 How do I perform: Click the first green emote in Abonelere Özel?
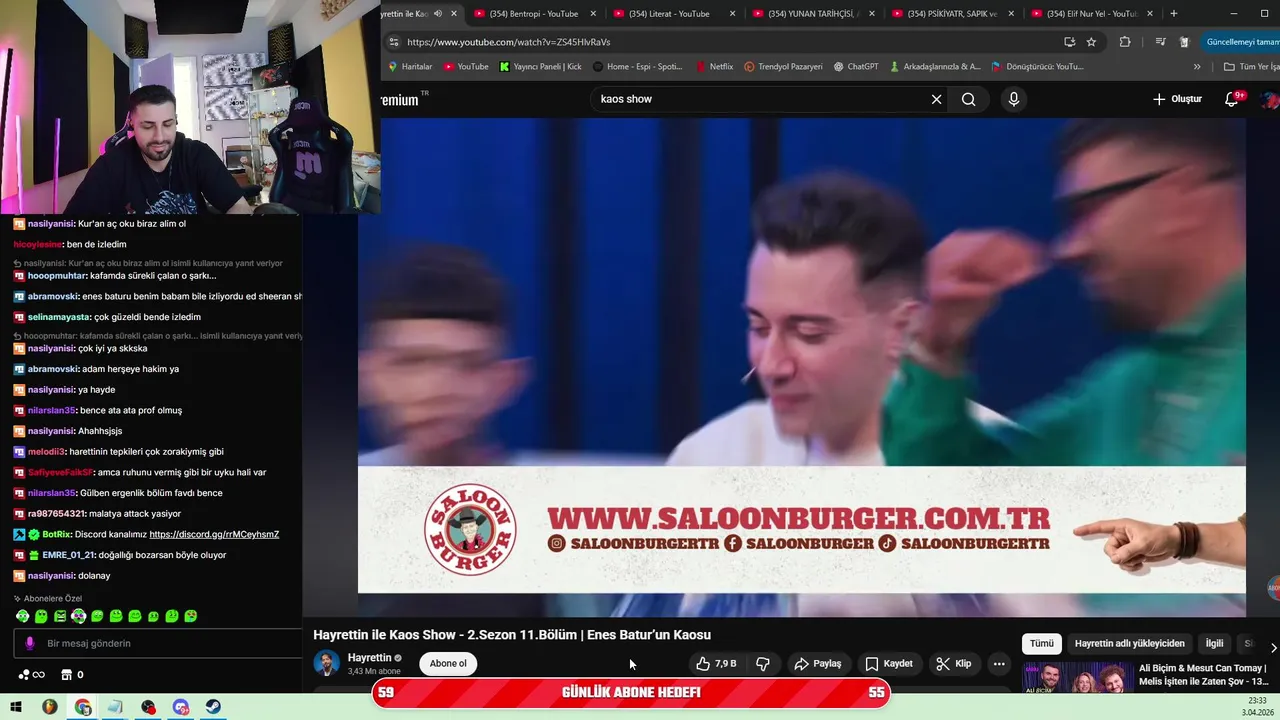coord(22,616)
